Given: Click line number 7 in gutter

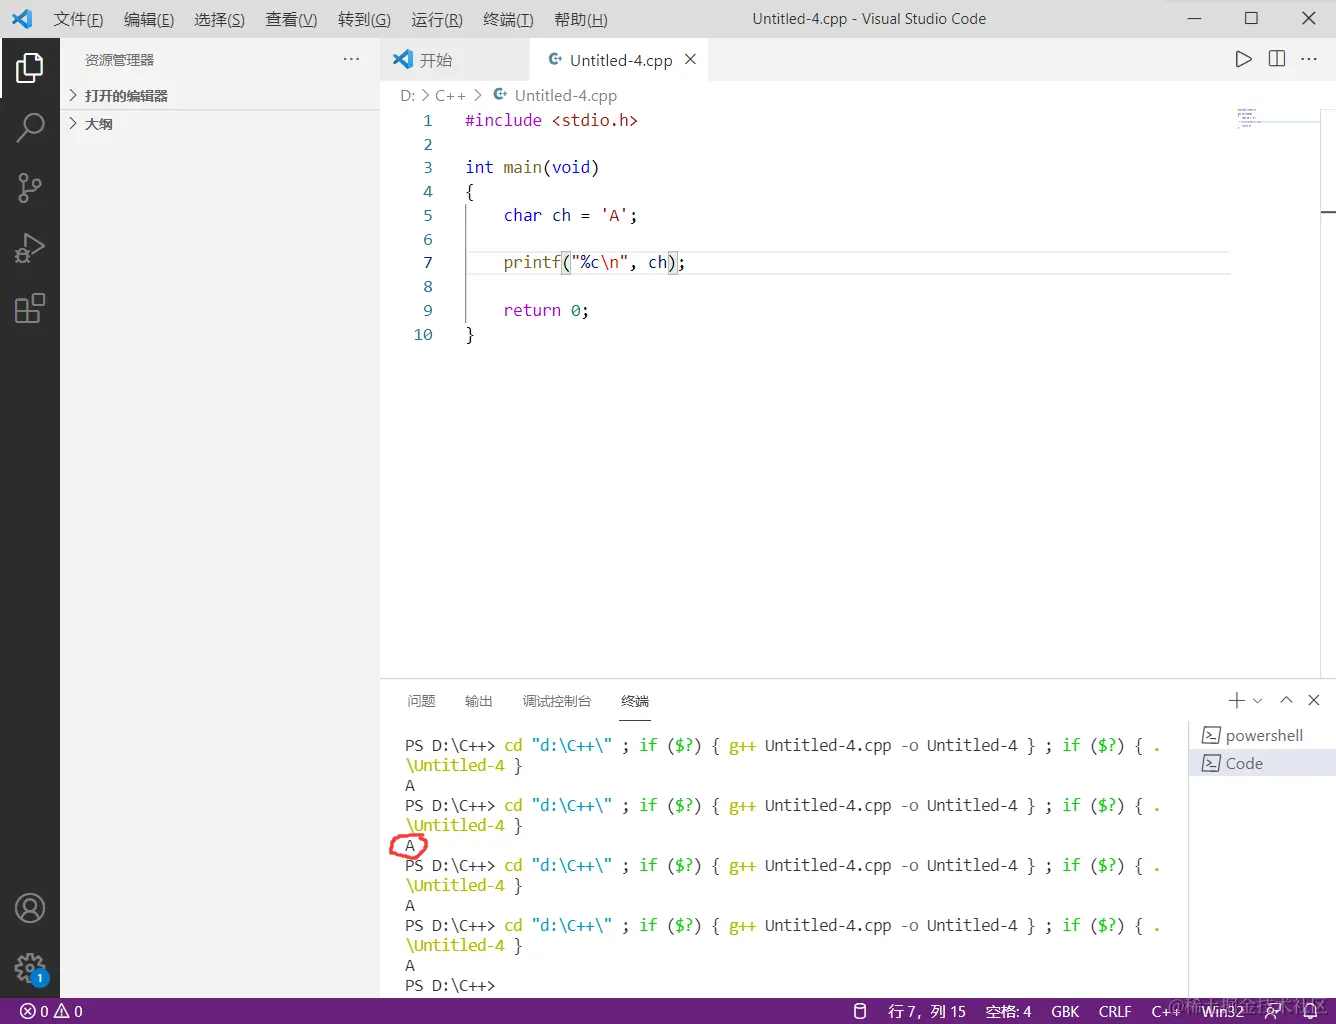Looking at the screenshot, I should [x=427, y=263].
